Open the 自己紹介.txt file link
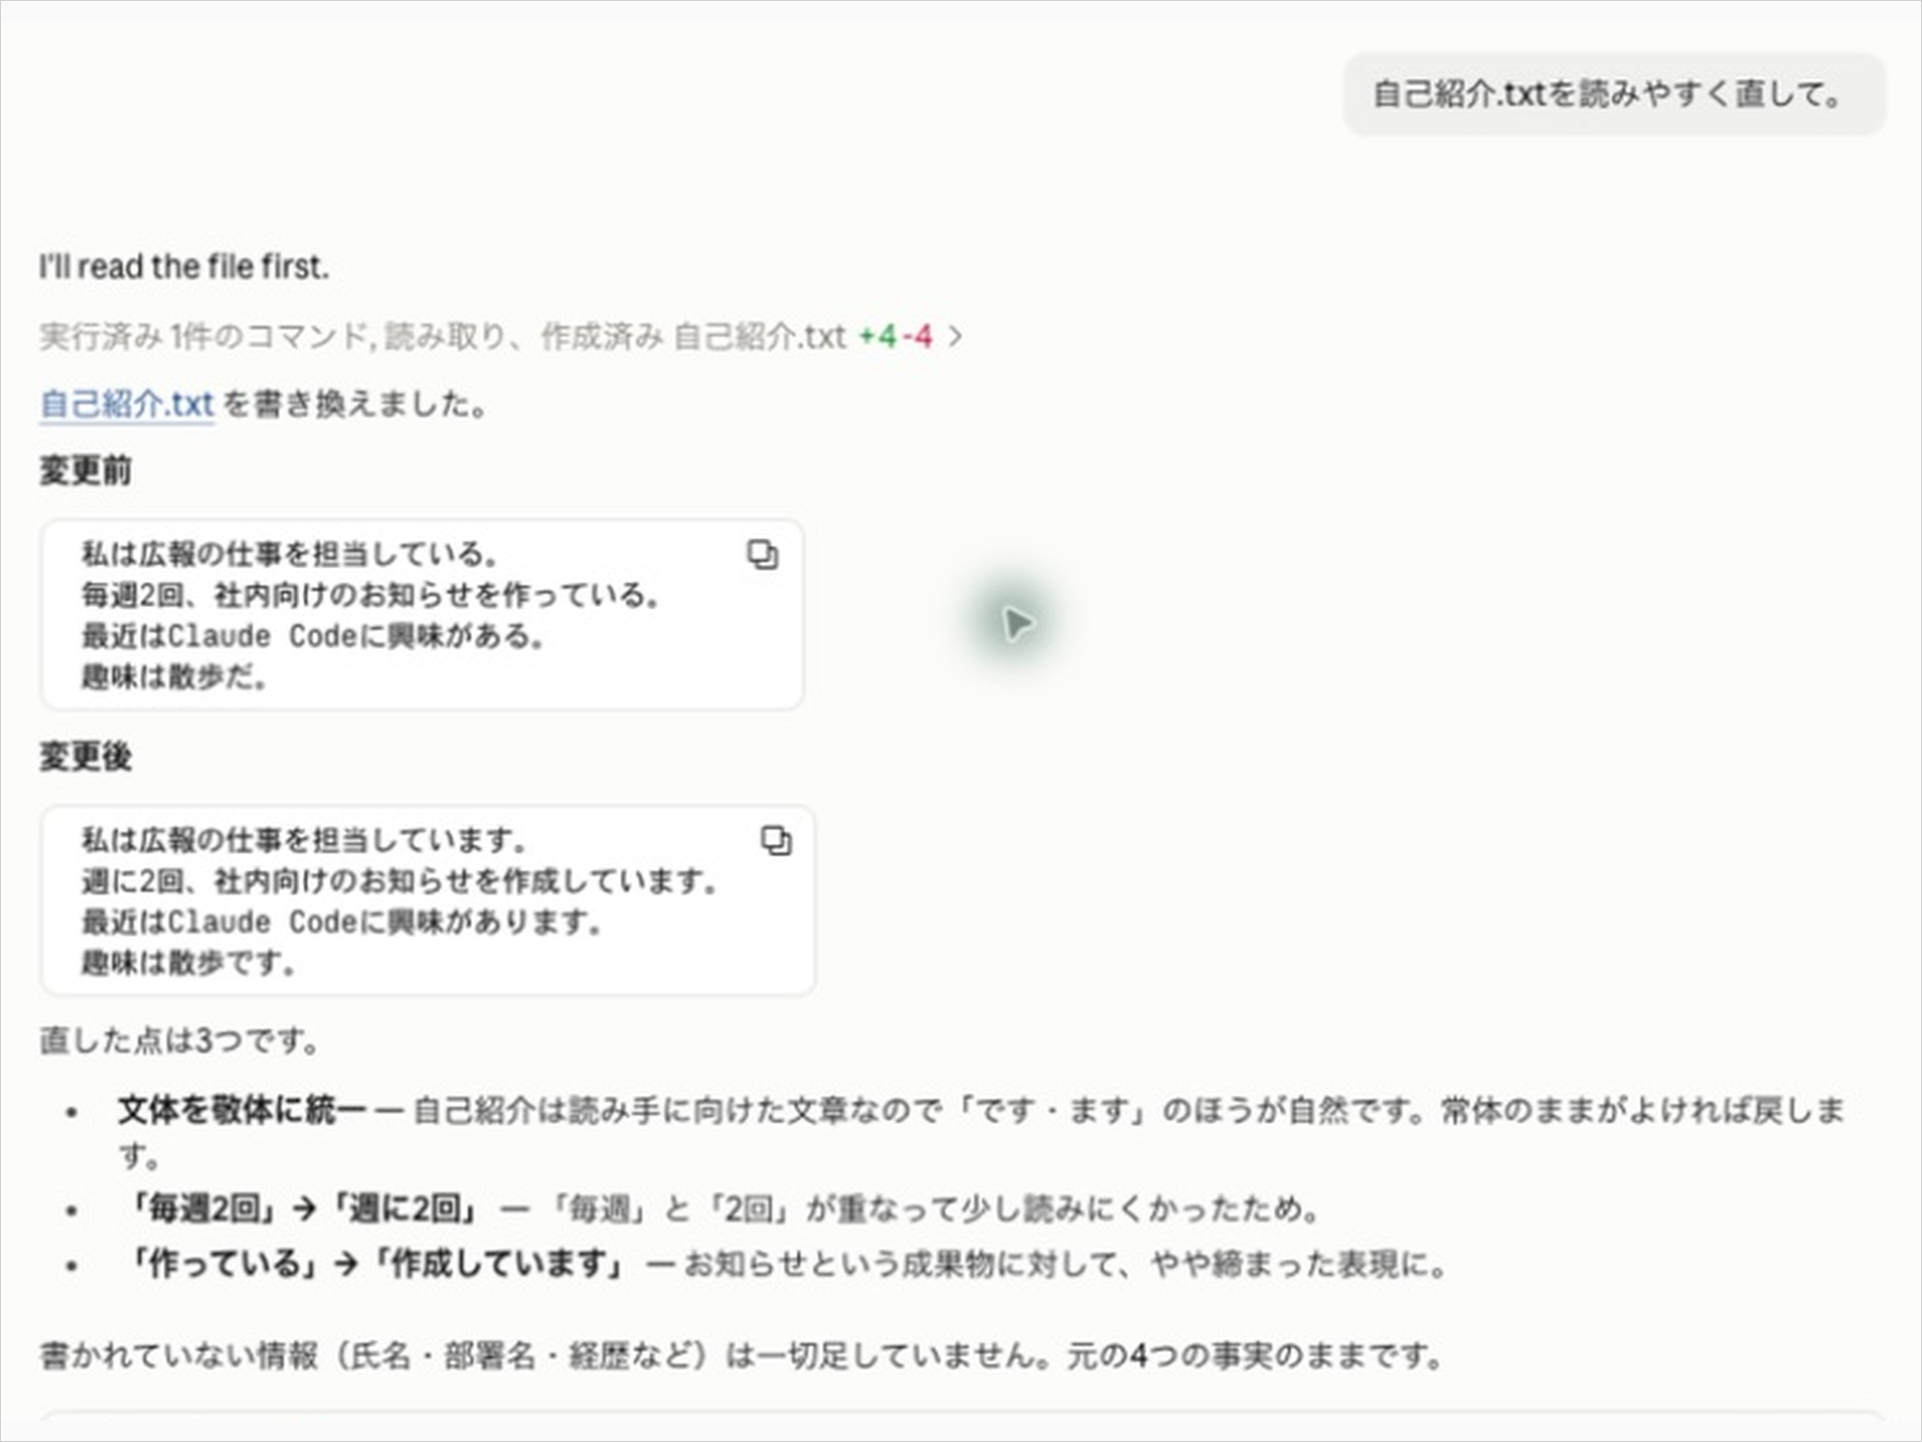The width and height of the screenshot is (1922, 1442). coord(127,405)
